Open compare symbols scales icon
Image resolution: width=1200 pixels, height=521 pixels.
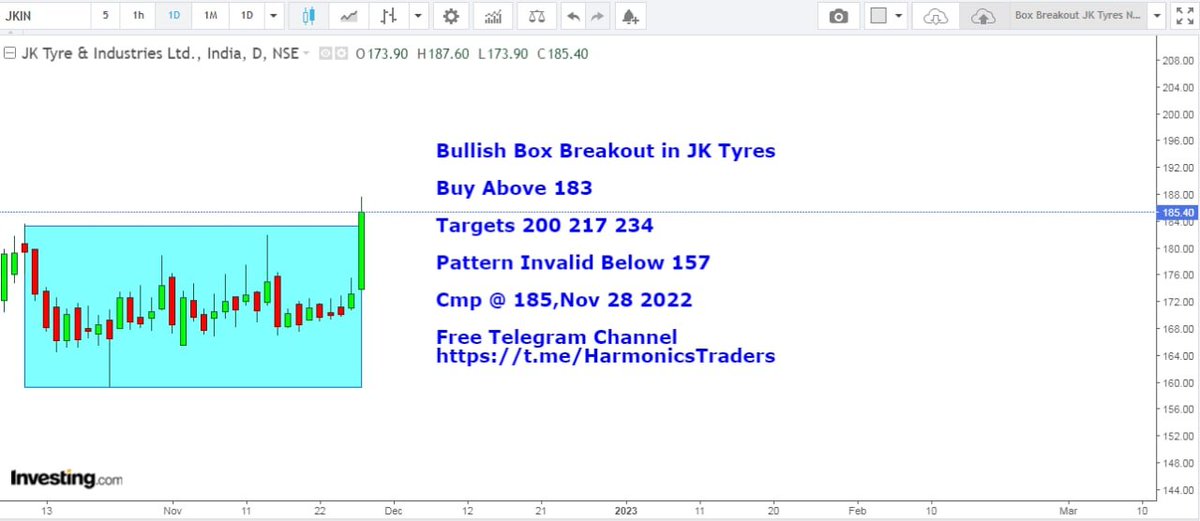[x=538, y=16]
